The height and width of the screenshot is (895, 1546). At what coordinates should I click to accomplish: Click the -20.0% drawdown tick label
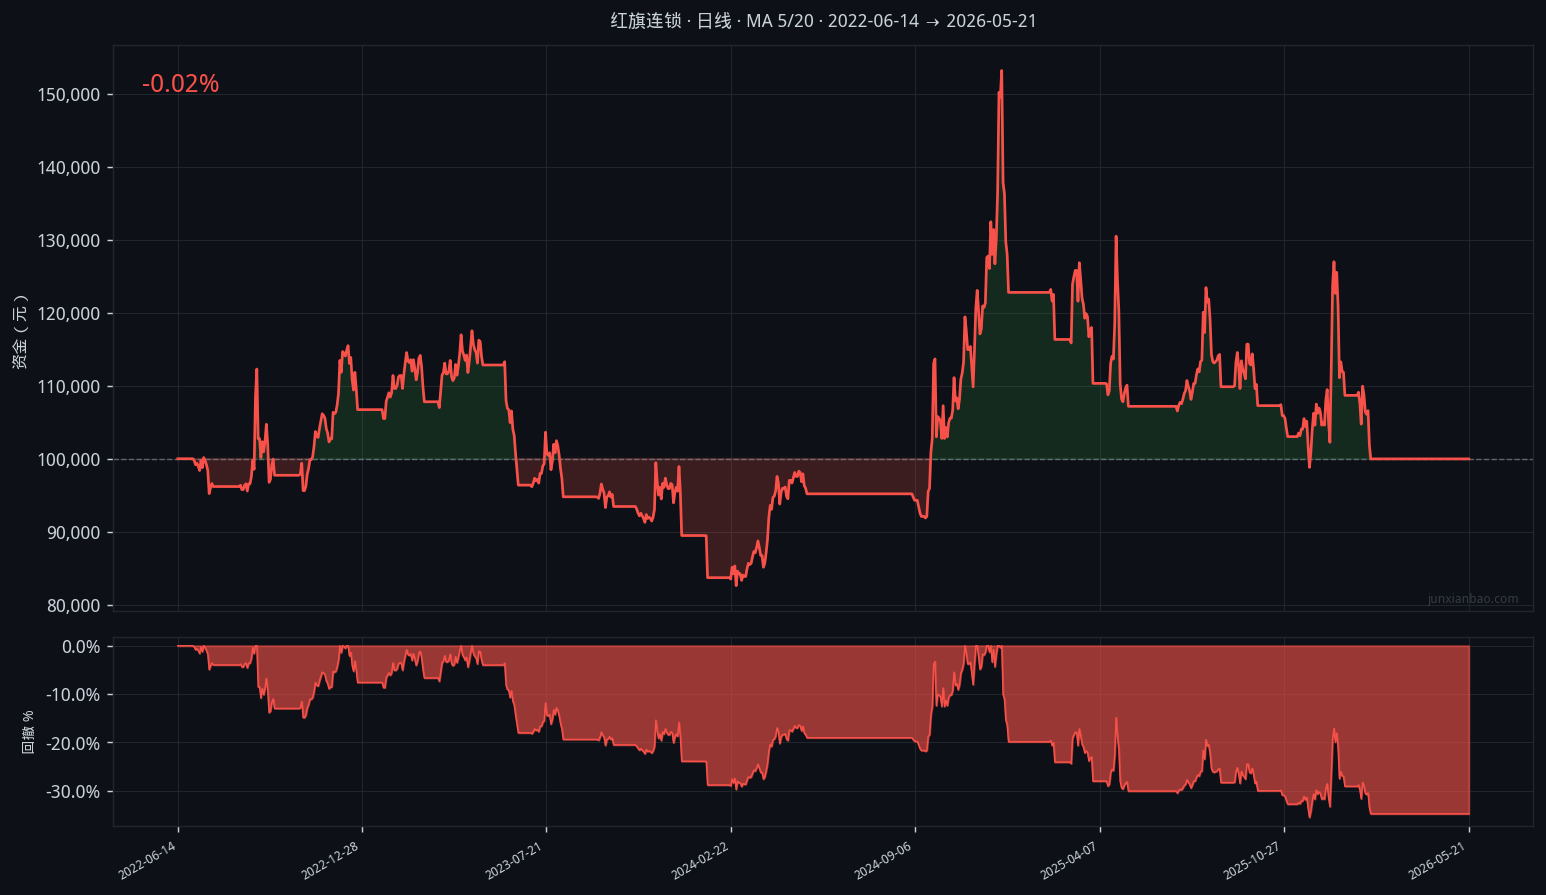click(x=73, y=744)
